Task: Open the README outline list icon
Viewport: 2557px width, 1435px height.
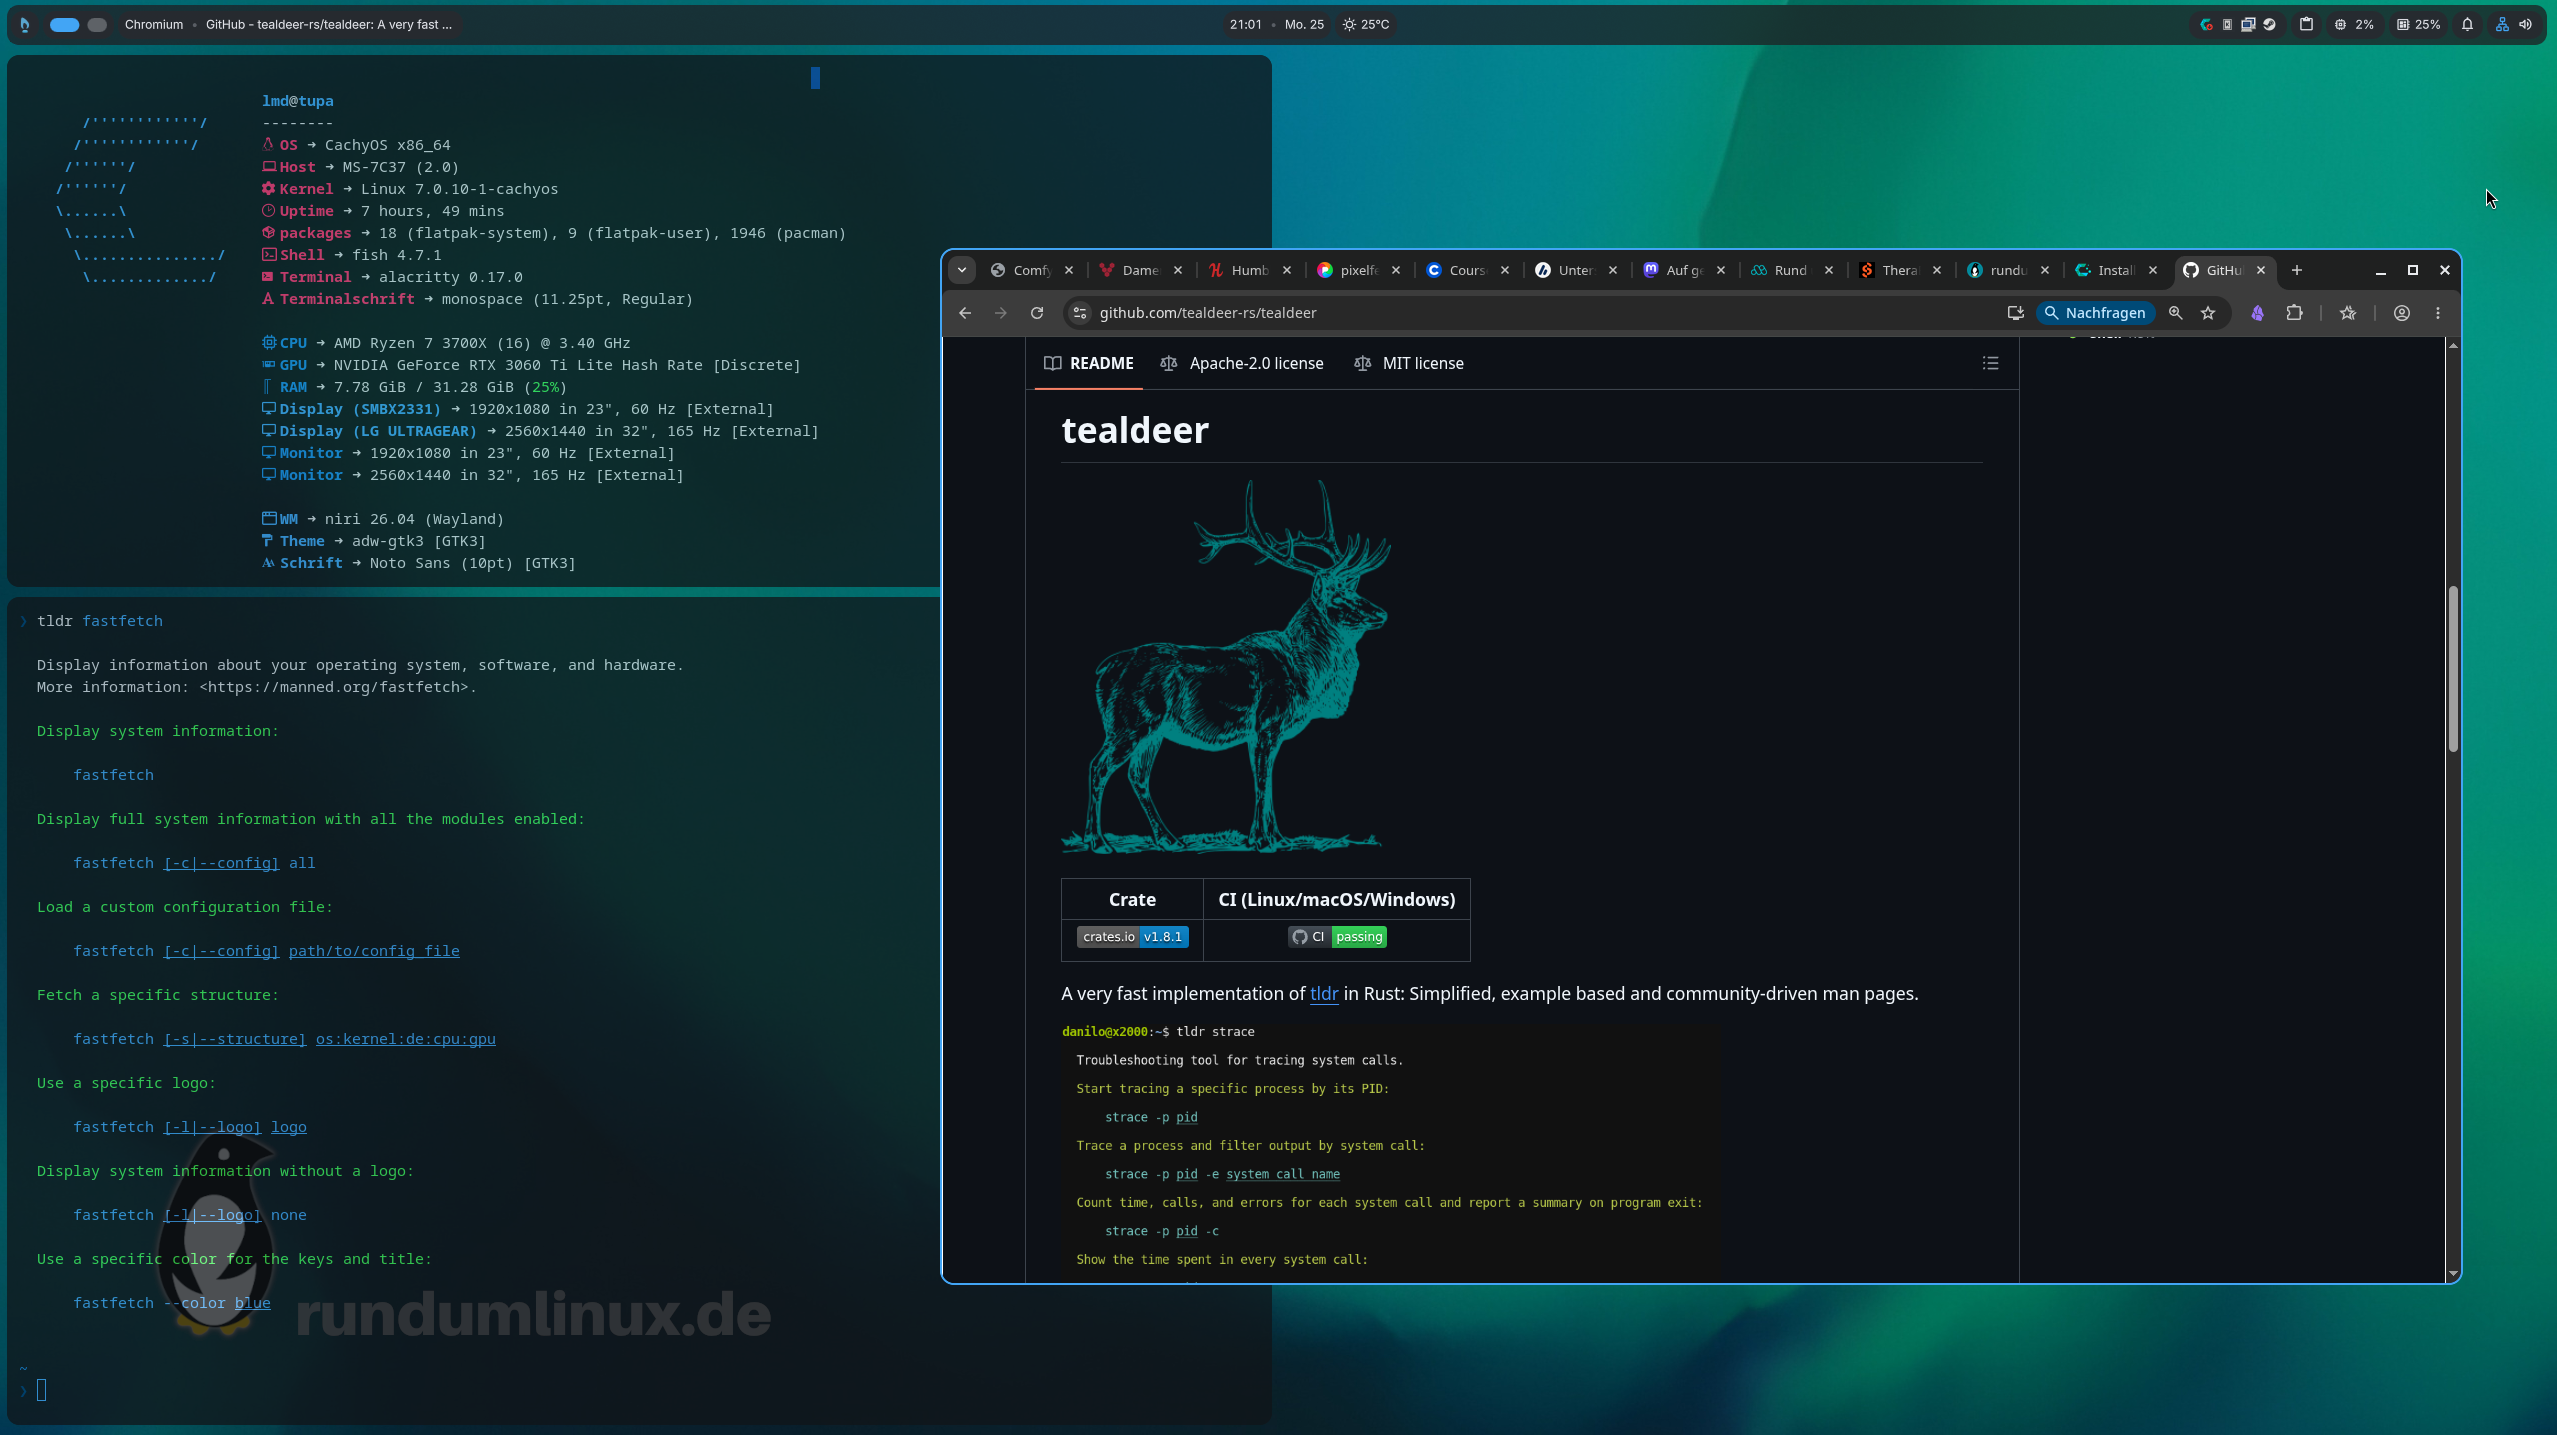Action: coord(1990,363)
